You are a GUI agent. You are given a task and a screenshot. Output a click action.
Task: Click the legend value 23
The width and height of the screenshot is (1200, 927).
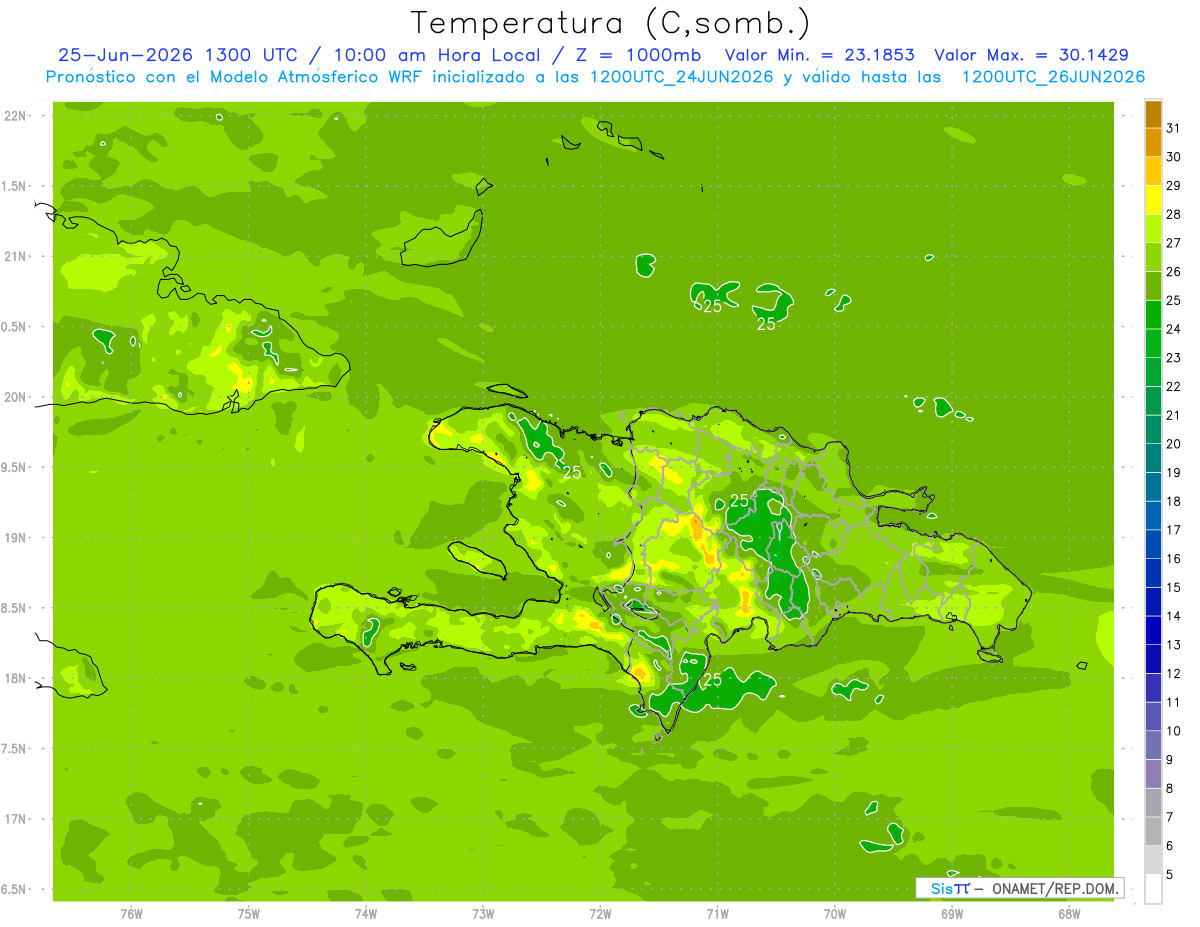(1174, 358)
